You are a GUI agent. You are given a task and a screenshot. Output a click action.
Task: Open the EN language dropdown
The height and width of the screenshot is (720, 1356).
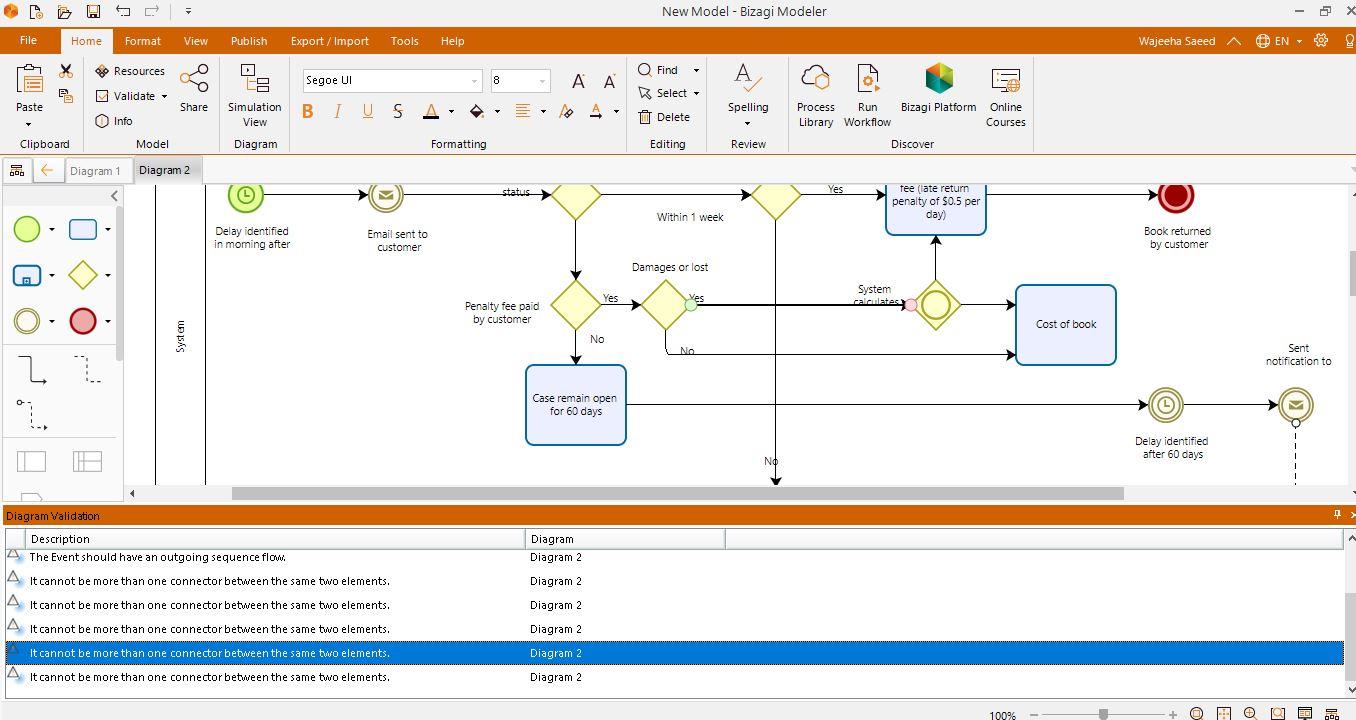pyautogui.click(x=1280, y=41)
